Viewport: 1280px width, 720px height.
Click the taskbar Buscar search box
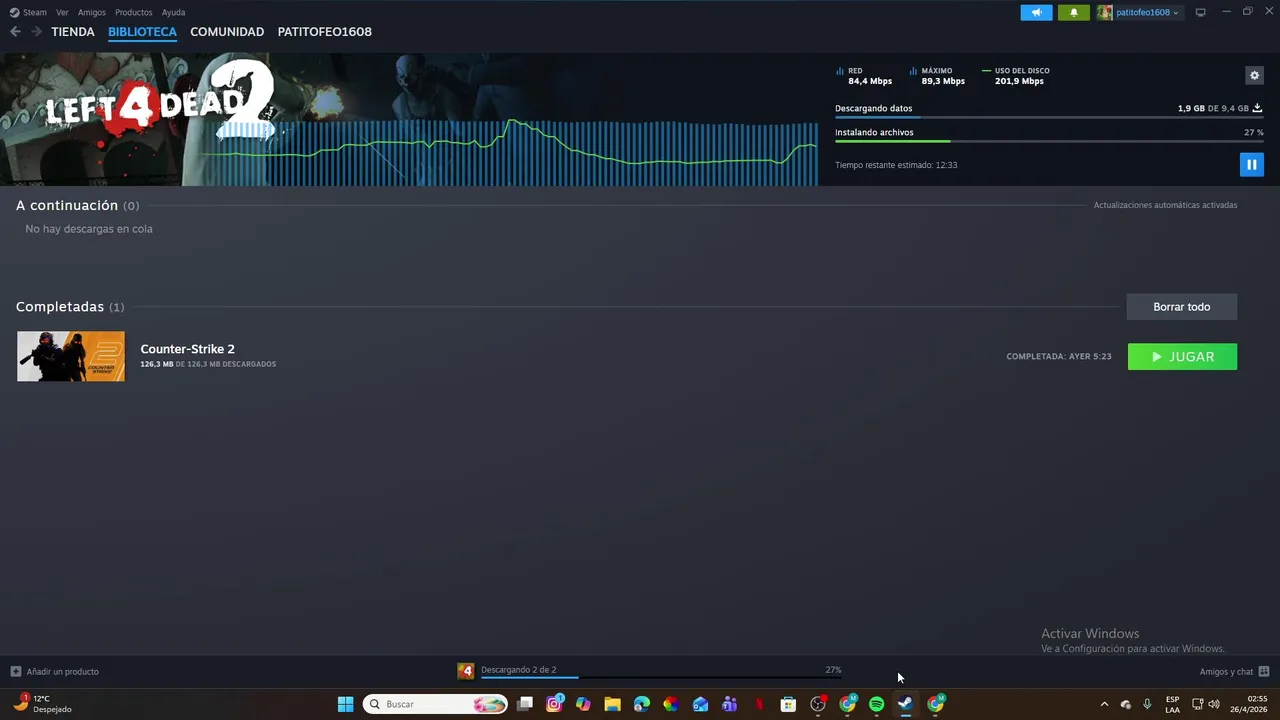coord(436,704)
